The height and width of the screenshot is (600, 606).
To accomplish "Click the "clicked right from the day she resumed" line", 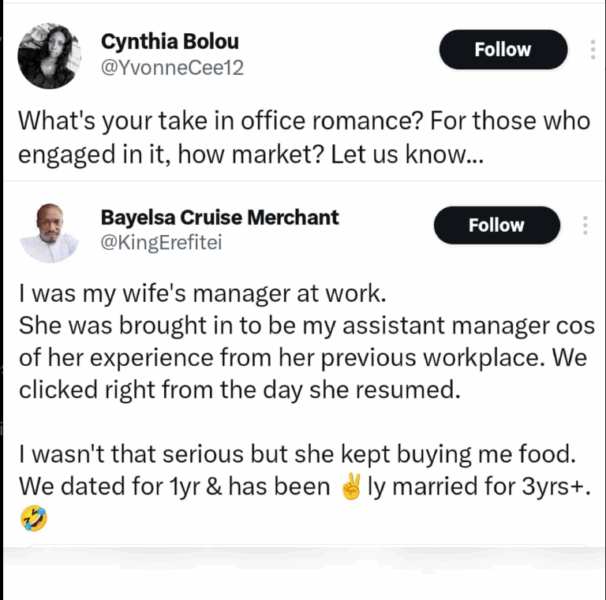I will [239, 389].
